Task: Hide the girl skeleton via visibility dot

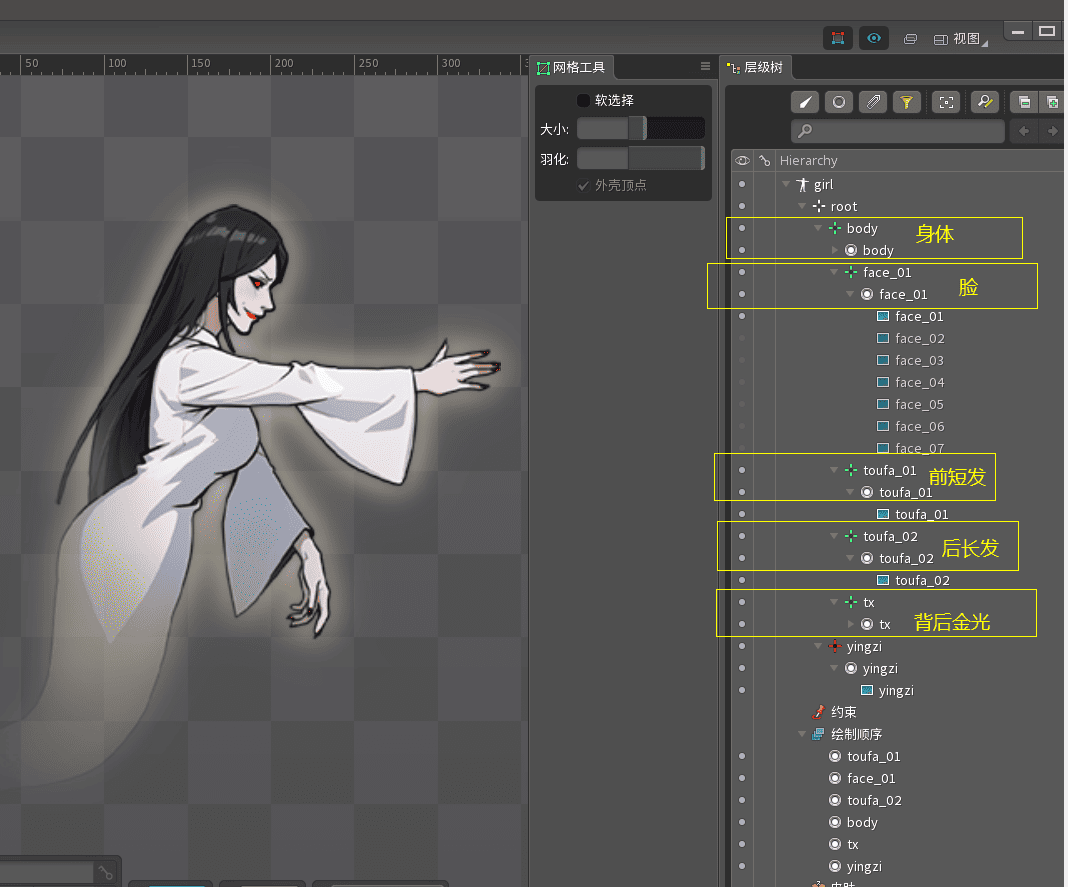Action: 742,185
